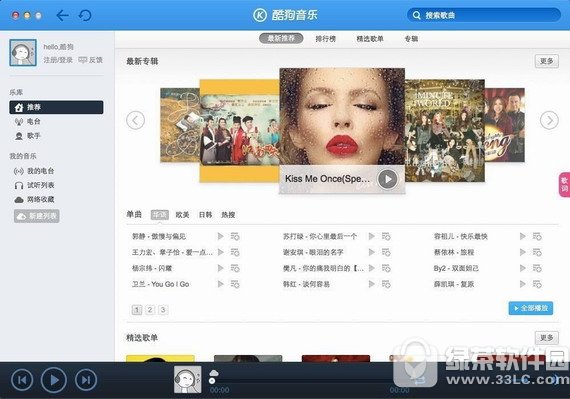Add 郭静 - 傲慢与偏见 to playlist
Viewport: 570px width, 399px height.
(235, 237)
